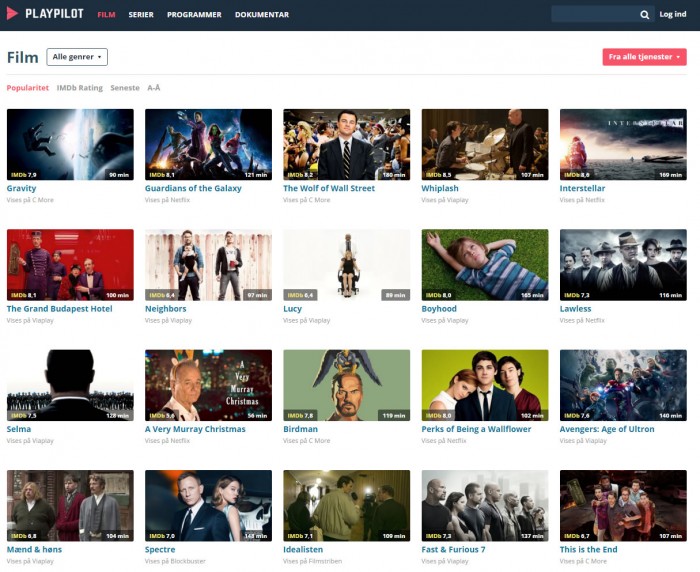This screenshot has height=572, width=700.
Task: Open the Alle genrer dropdown
Action: coord(77,57)
